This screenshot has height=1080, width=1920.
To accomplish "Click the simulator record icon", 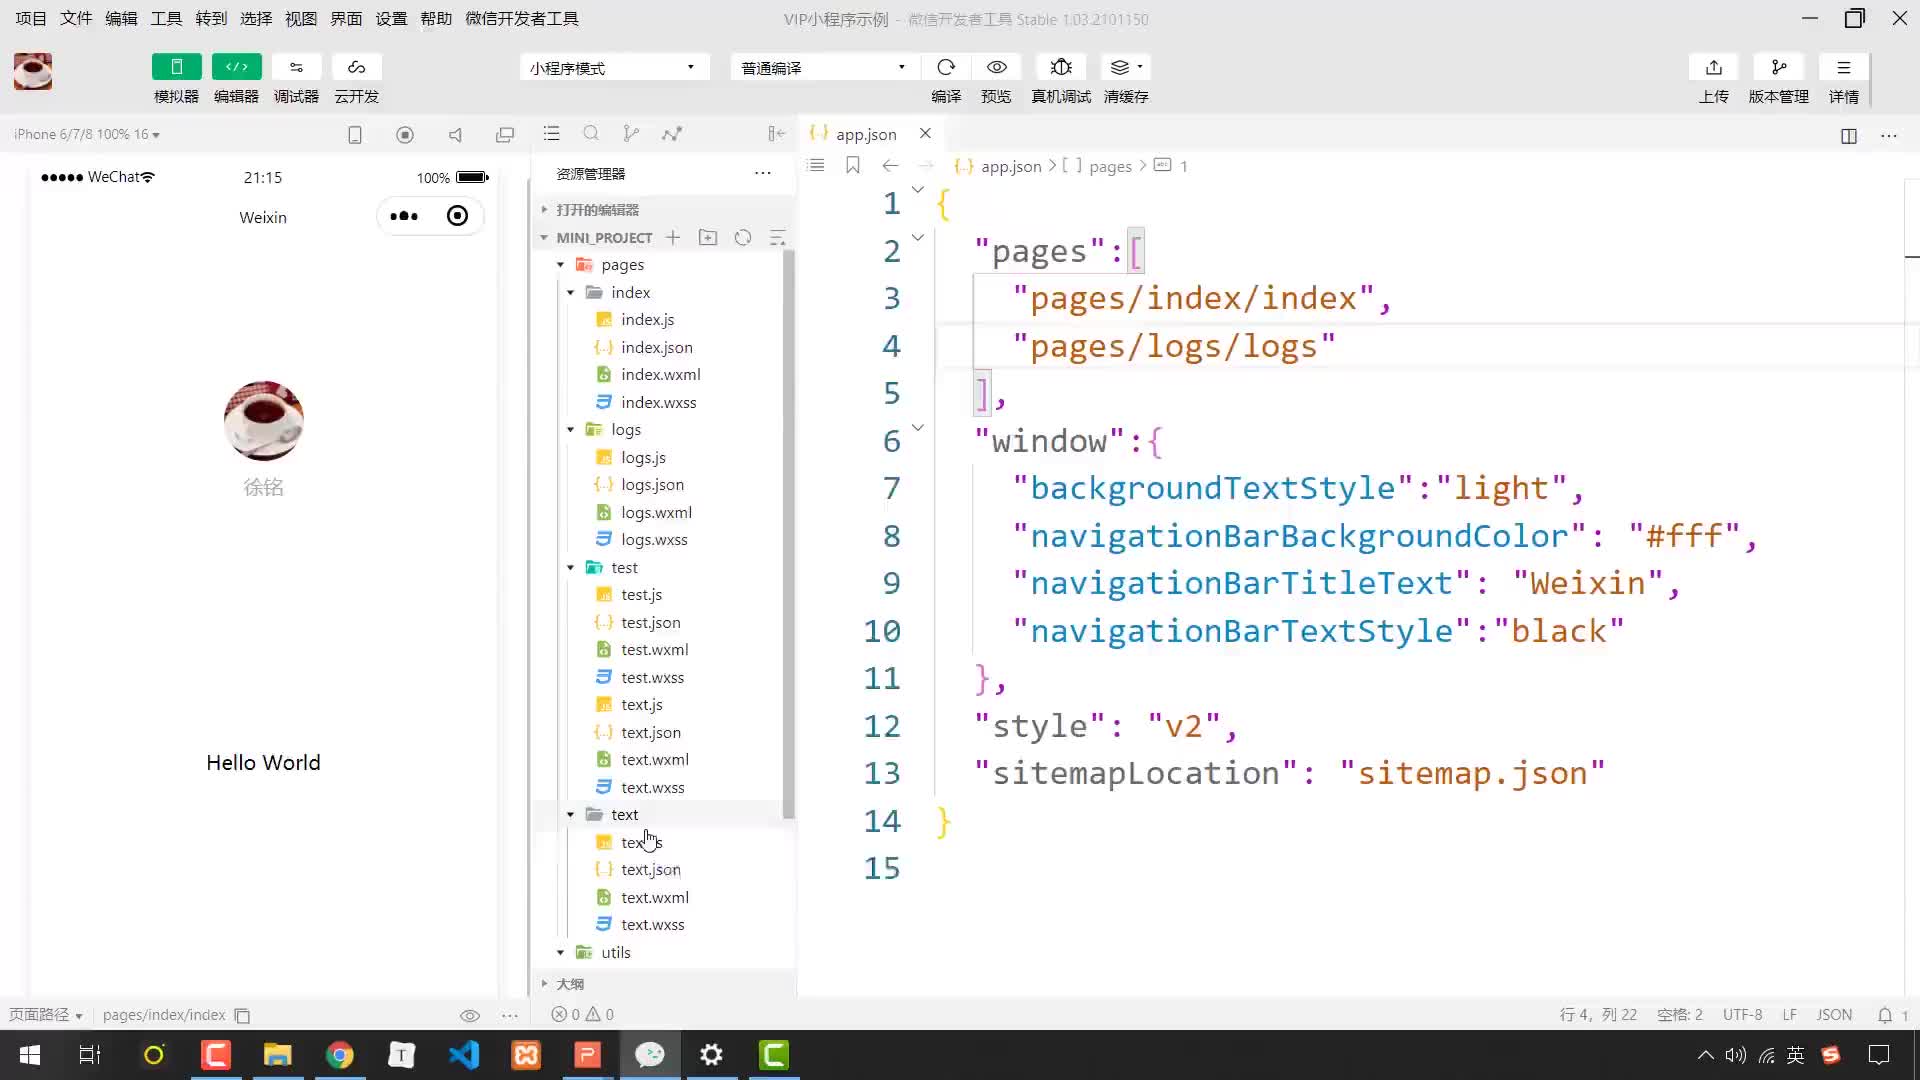I will coord(405,134).
